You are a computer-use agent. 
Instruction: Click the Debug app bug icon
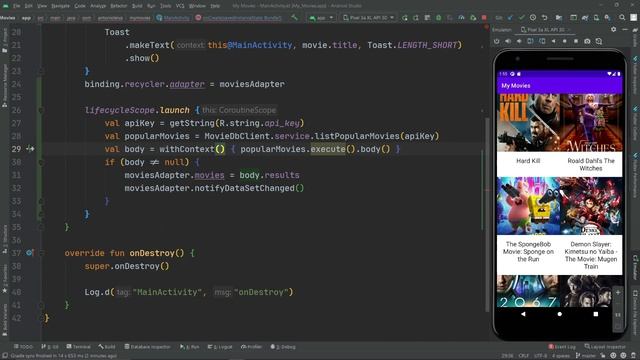pyautogui.click(x=439, y=18)
